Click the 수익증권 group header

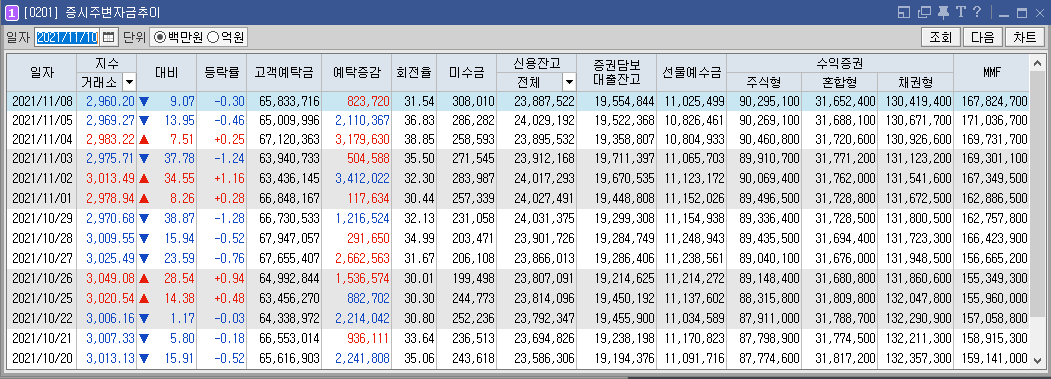(840, 64)
